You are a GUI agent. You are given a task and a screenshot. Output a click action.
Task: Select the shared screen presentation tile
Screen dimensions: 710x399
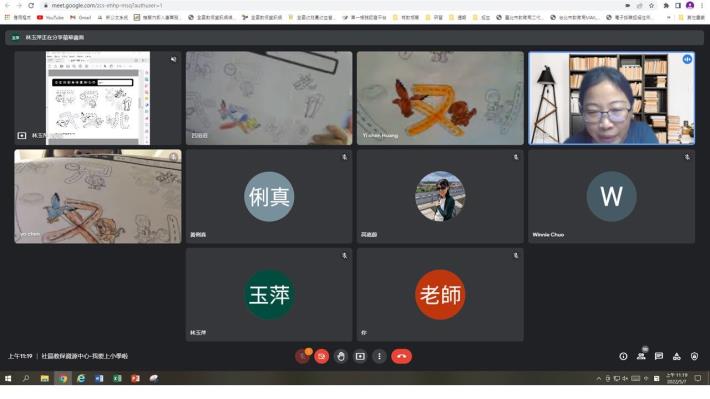click(x=98, y=98)
